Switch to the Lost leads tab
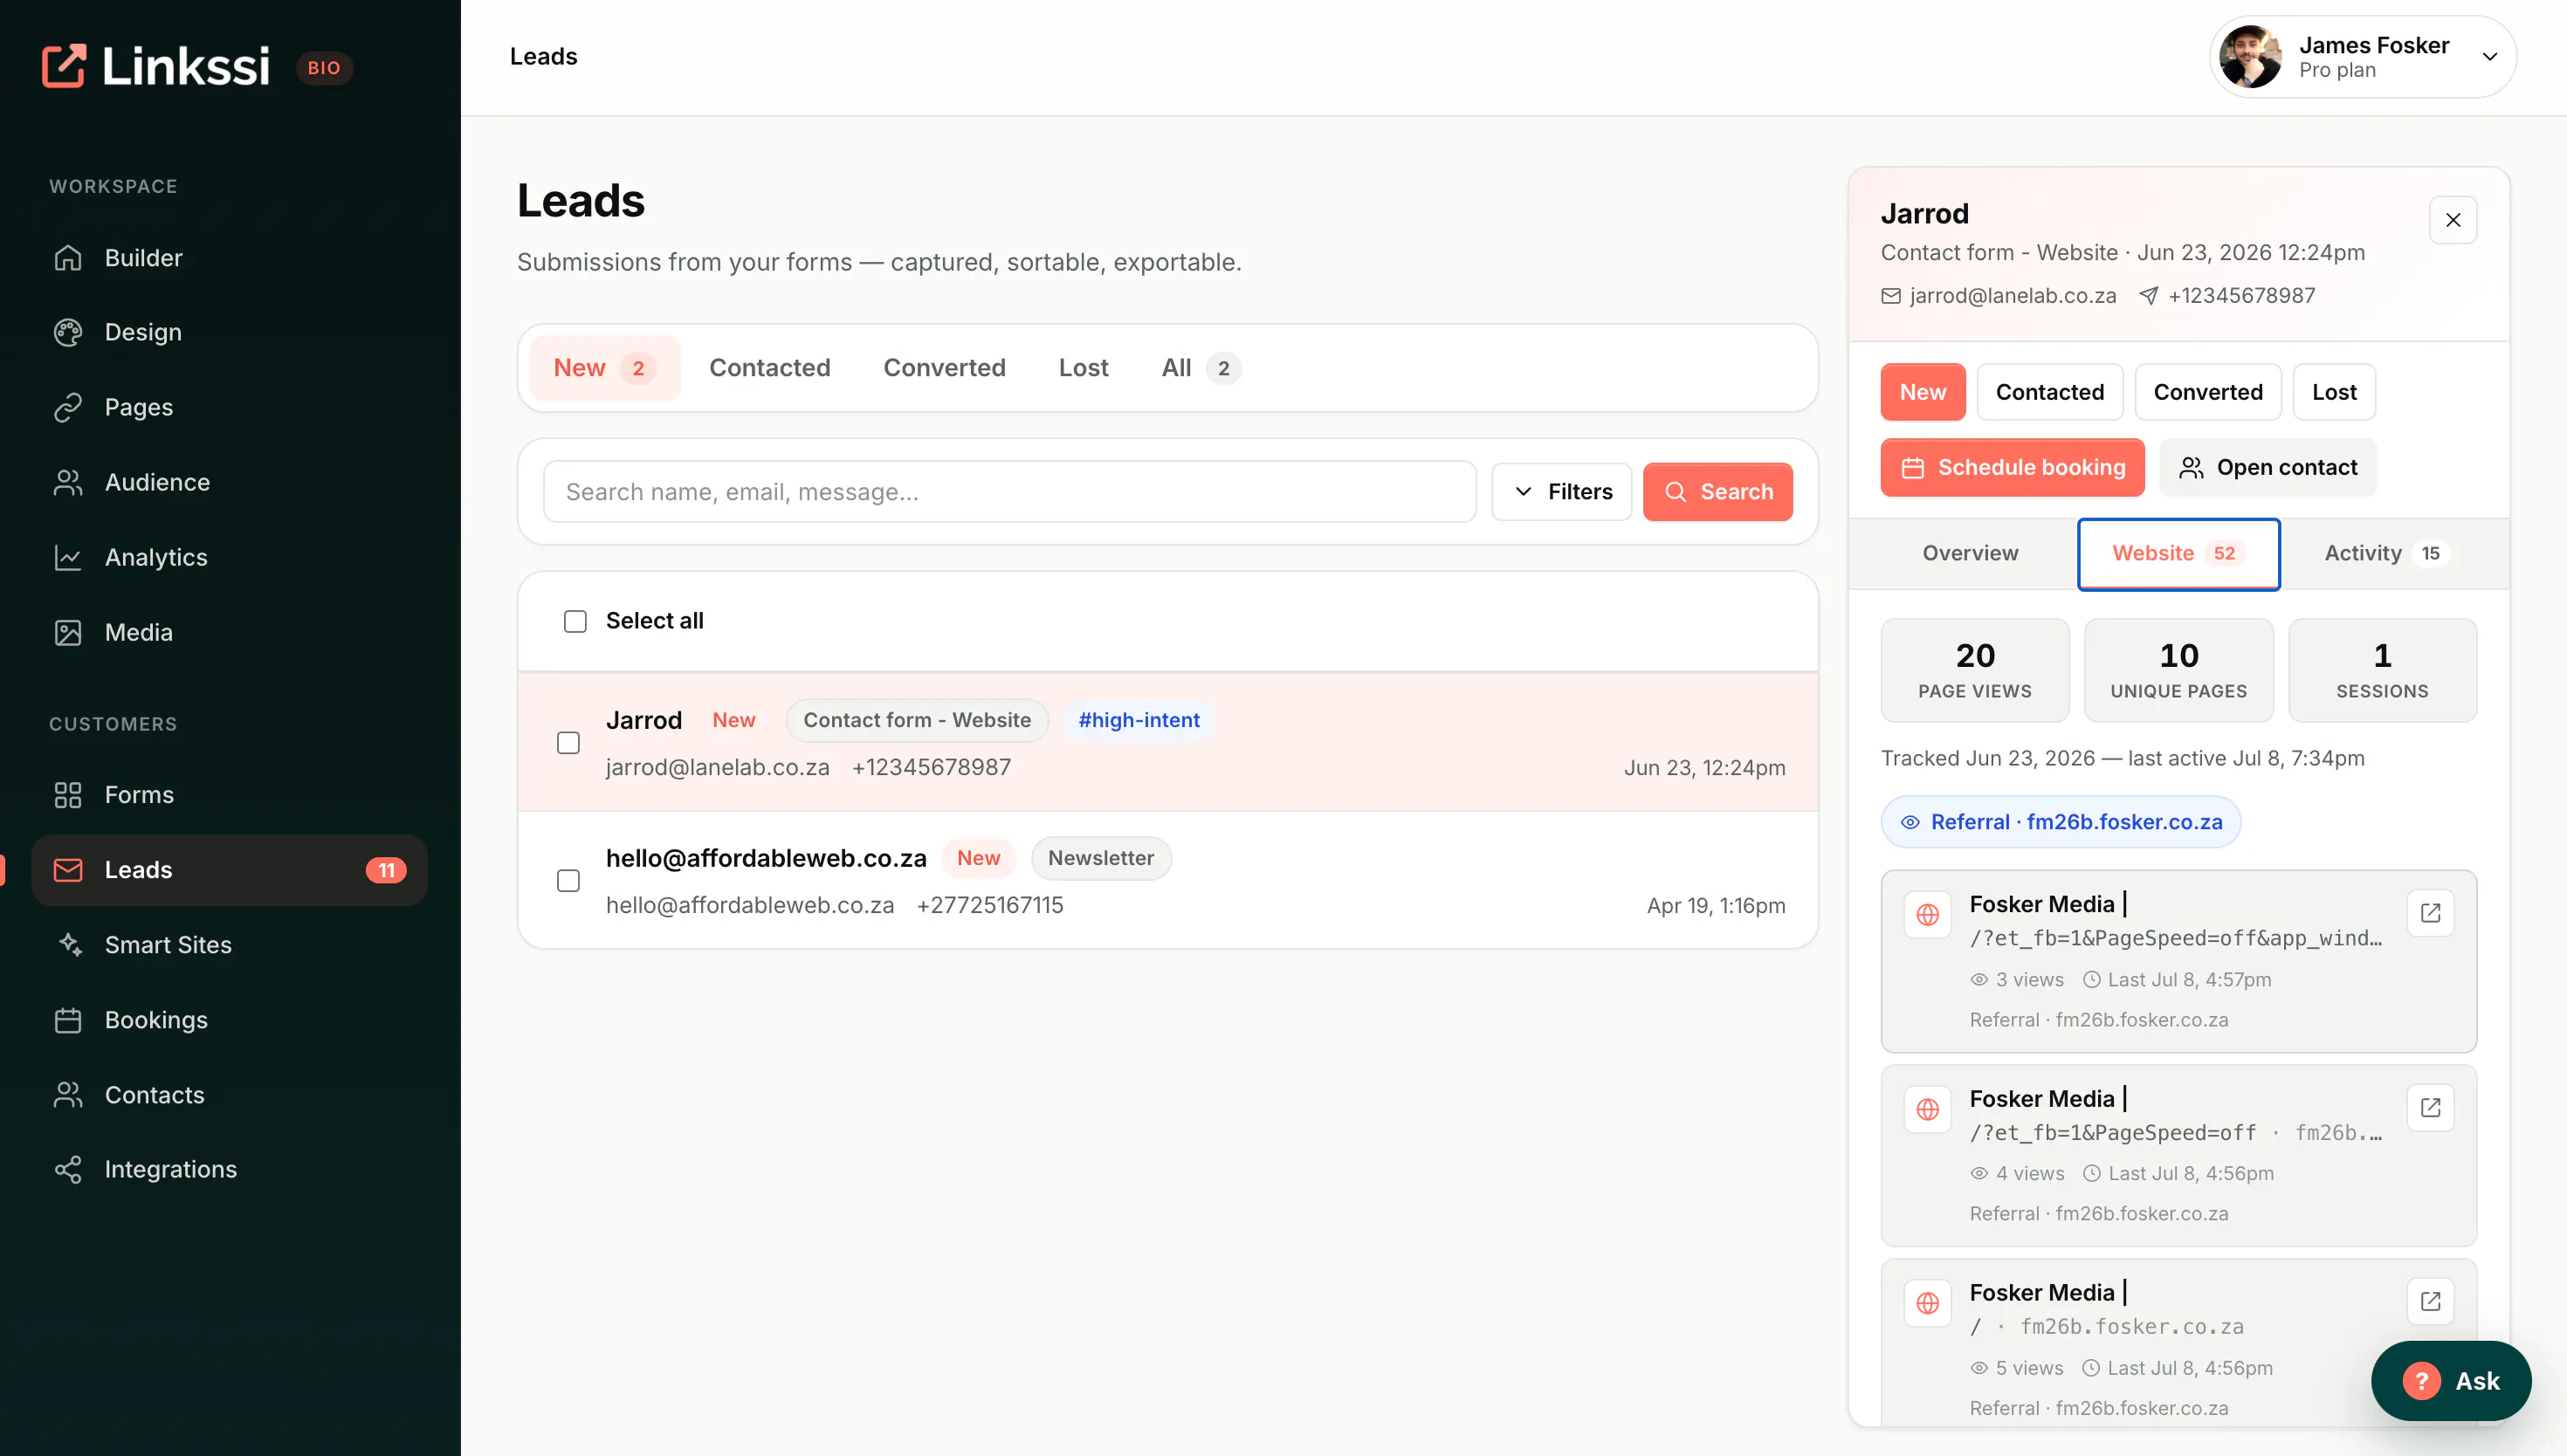 1083,368
